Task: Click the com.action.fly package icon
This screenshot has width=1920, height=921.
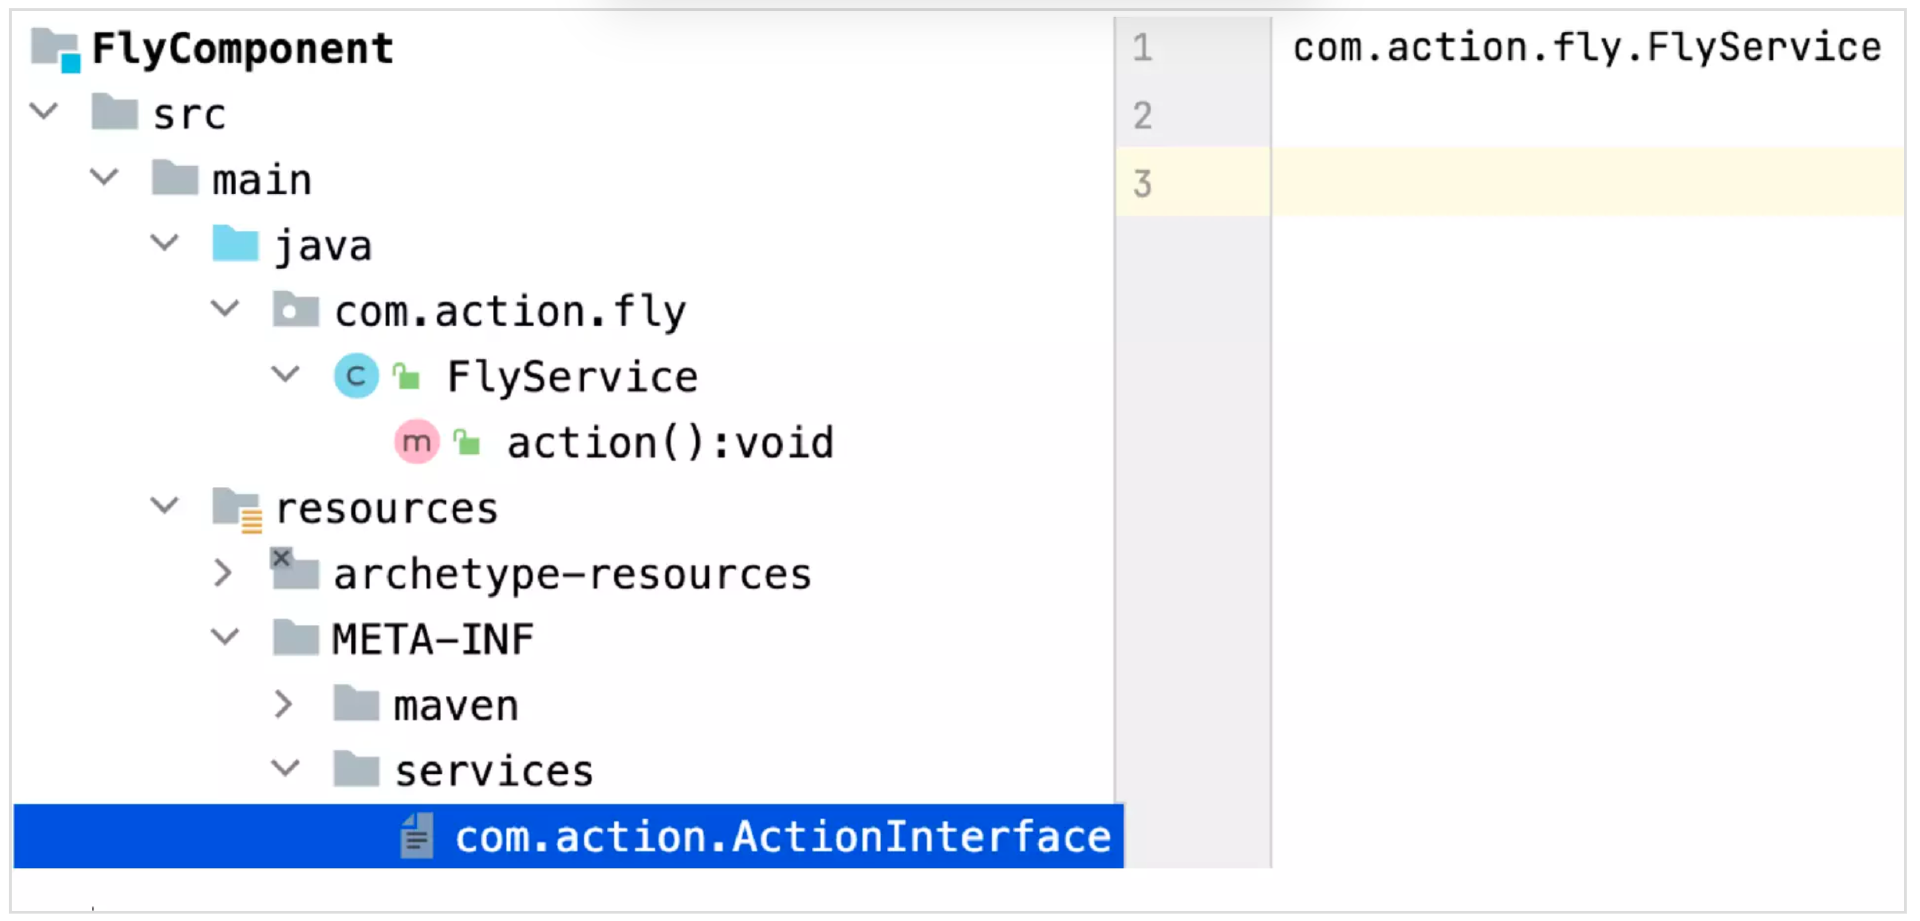Action: point(296,310)
